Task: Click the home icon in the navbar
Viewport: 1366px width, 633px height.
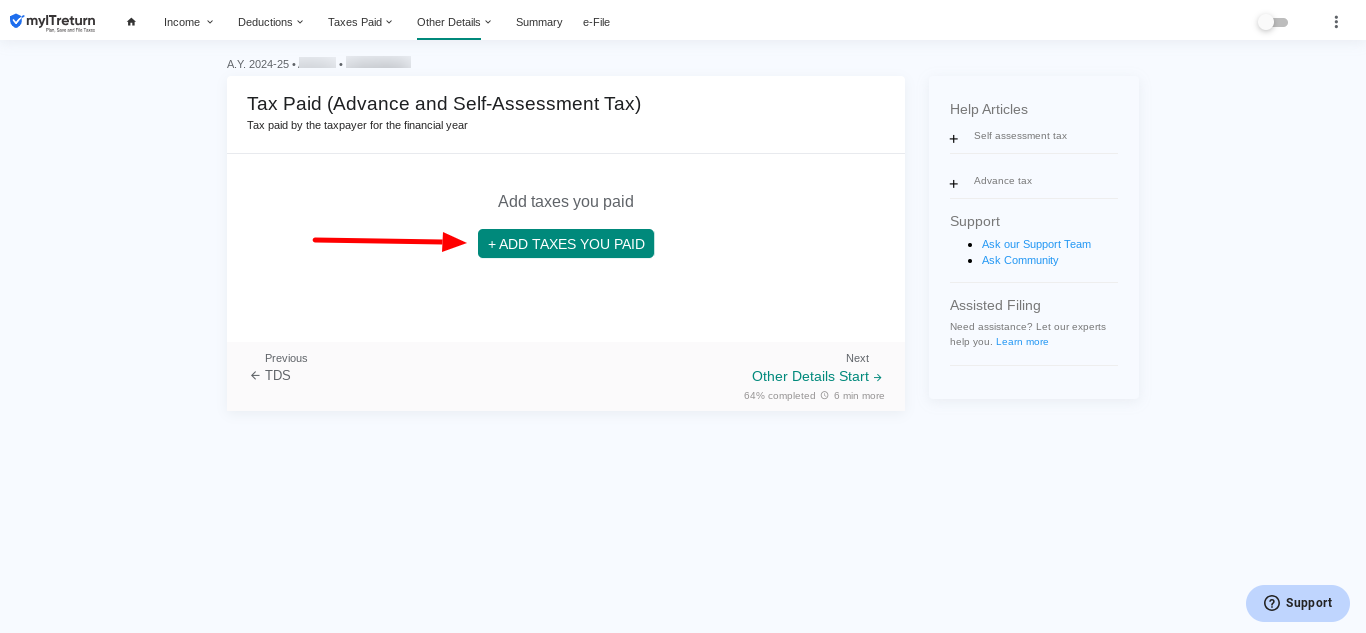Action: 131,22
